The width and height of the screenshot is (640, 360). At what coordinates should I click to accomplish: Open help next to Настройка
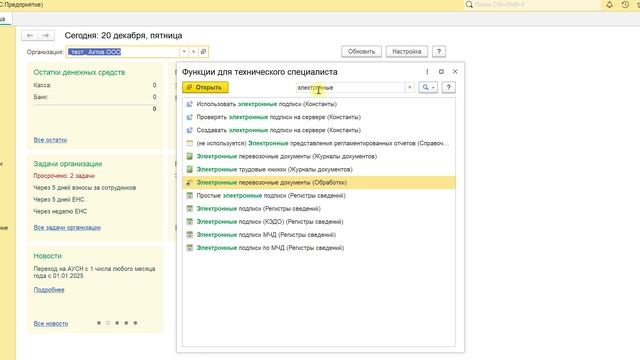point(439,51)
